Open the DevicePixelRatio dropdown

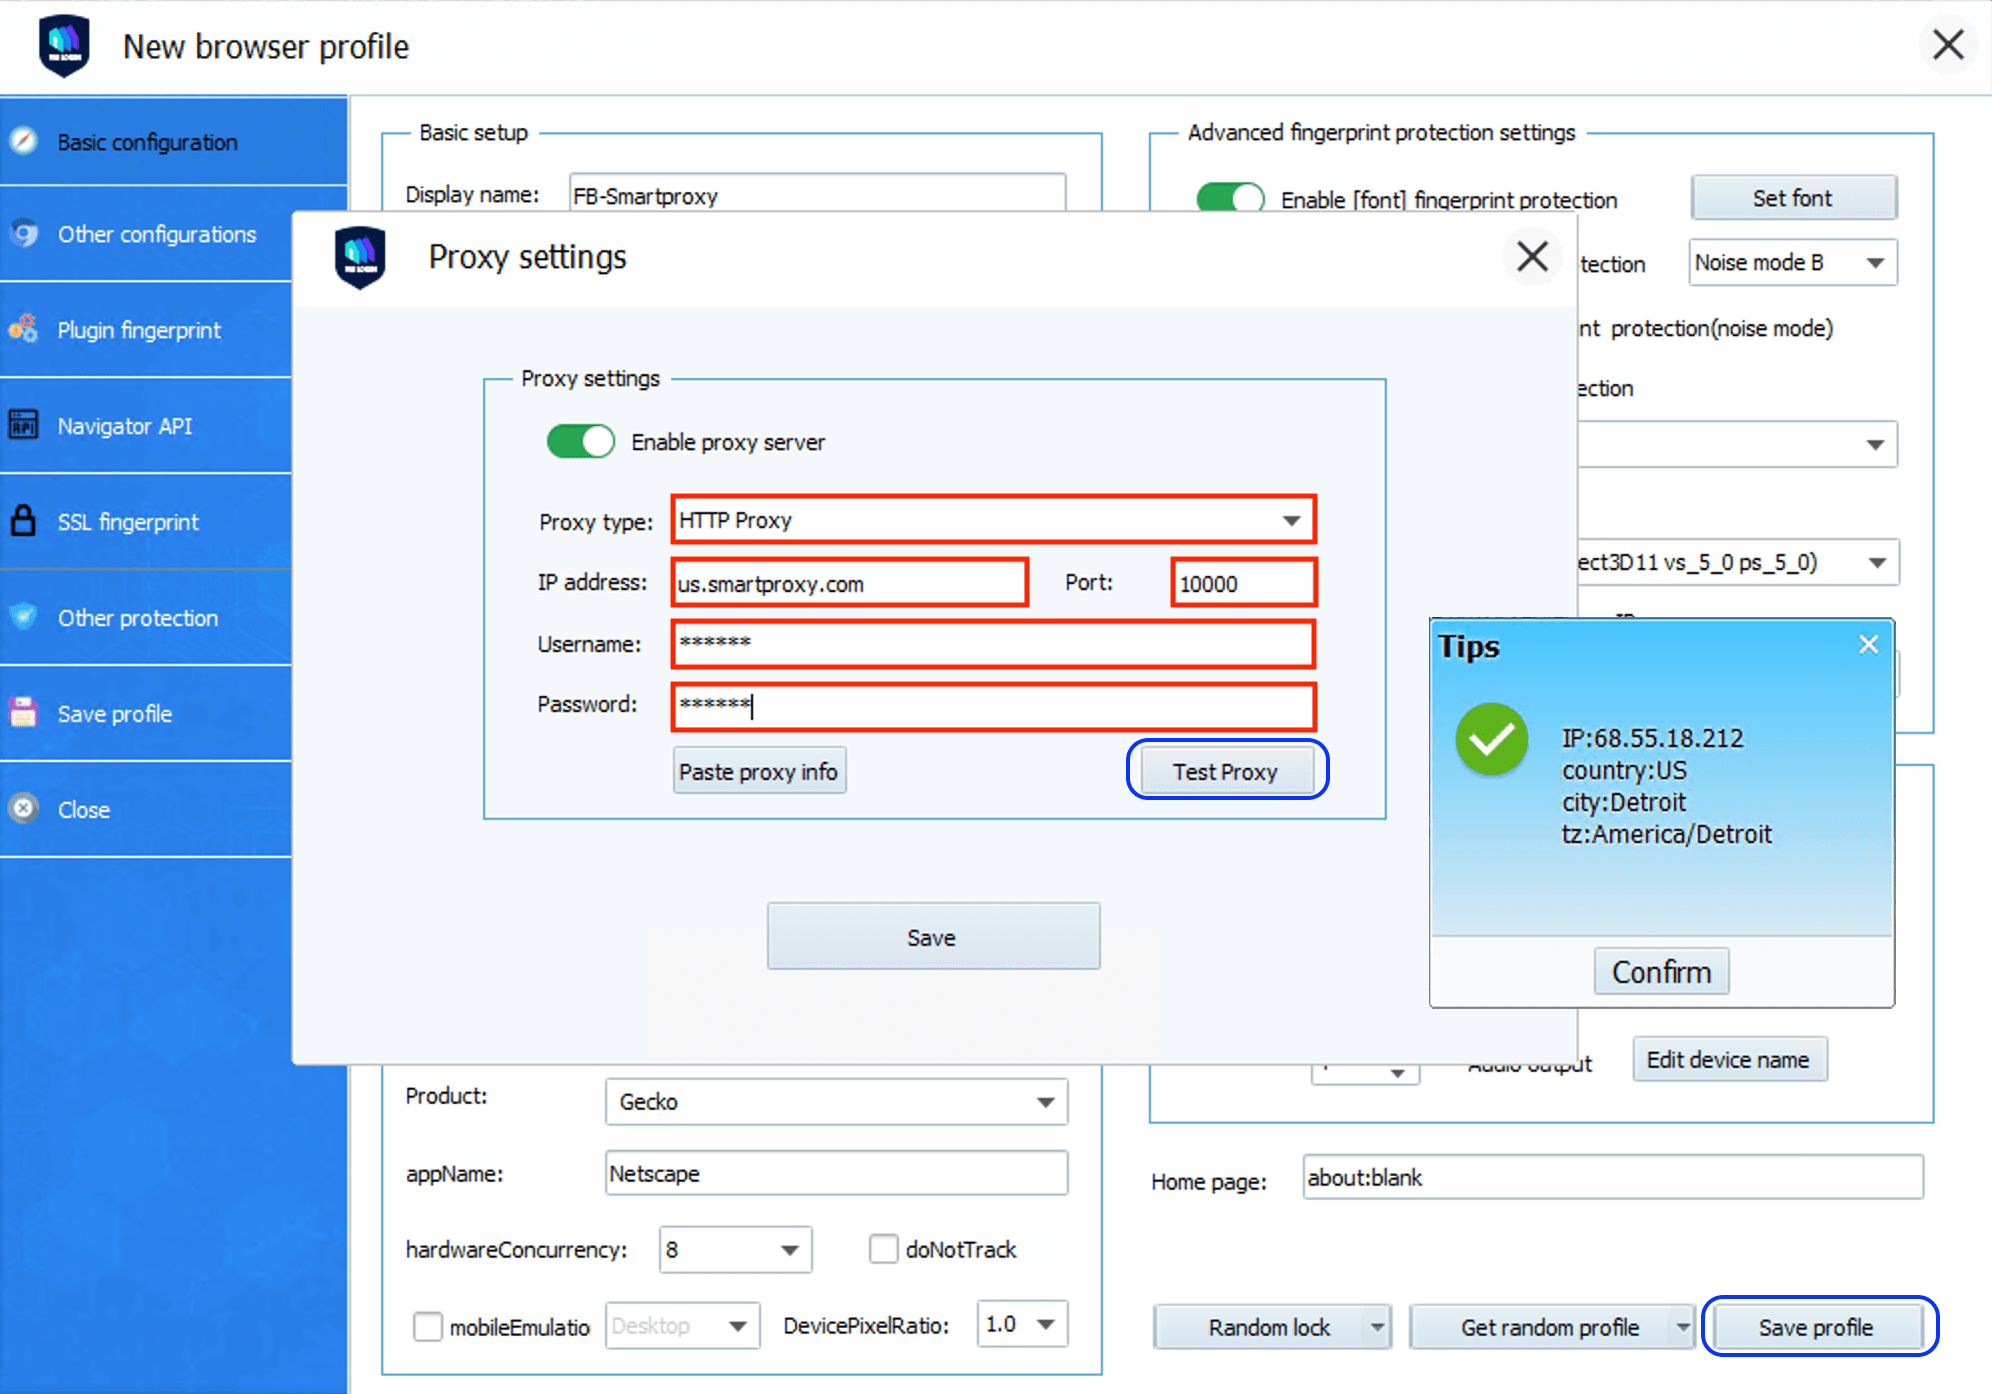tap(1022, 1324)
